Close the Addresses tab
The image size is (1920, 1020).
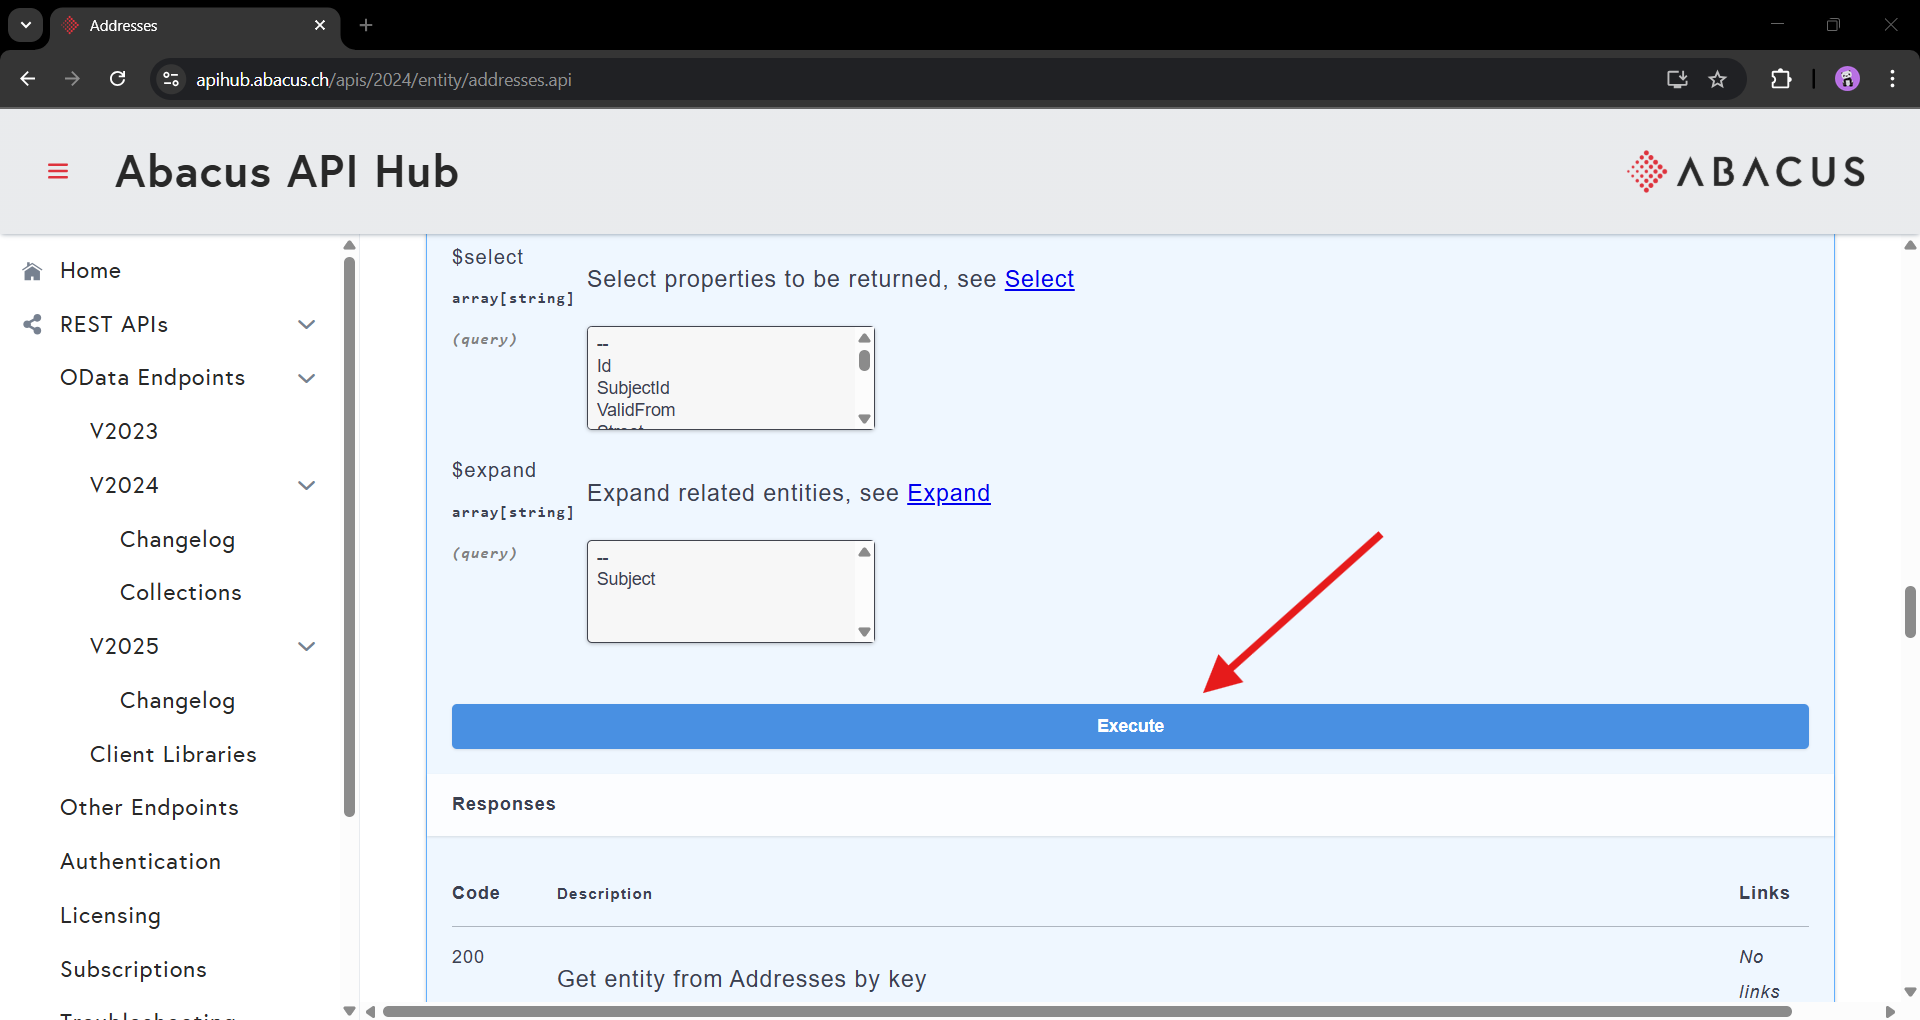click(320, 25)
